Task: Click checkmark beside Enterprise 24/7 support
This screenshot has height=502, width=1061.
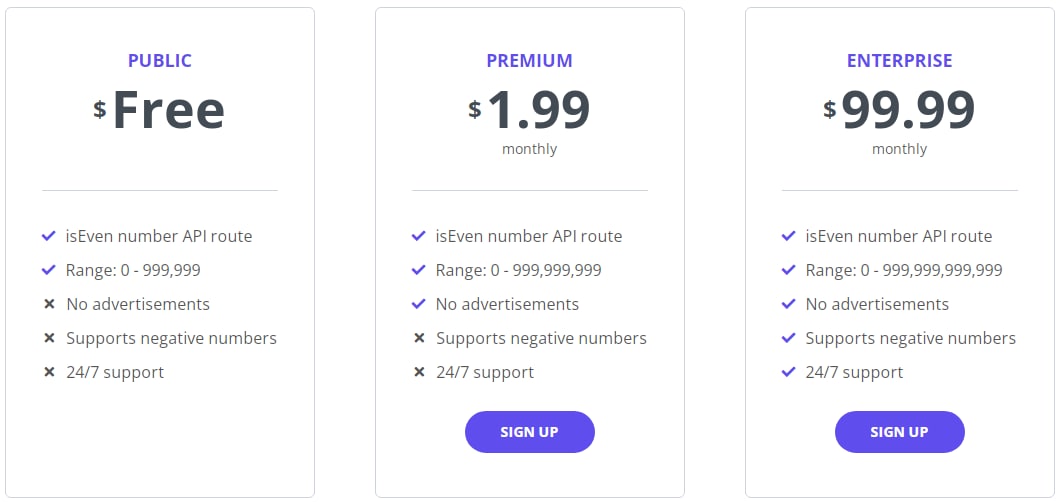Action: coord(788,371)
